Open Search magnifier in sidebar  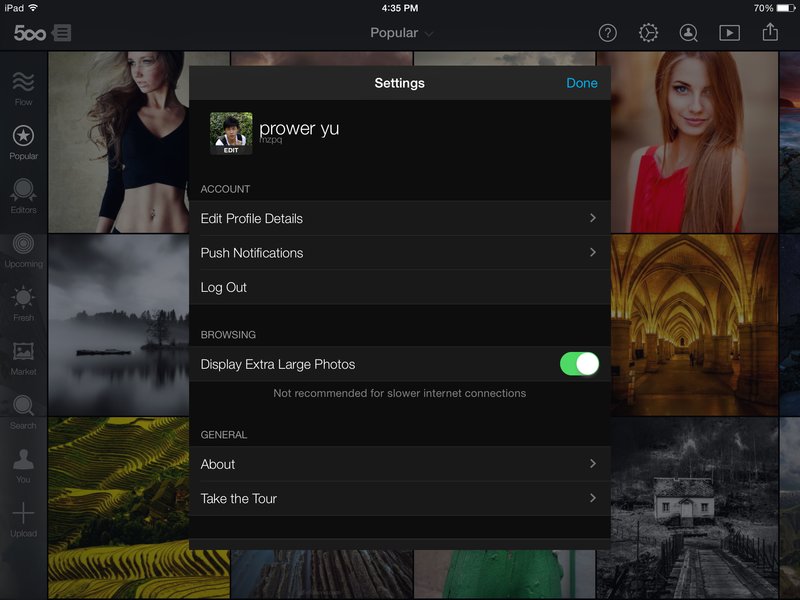[x=23, y=406]
